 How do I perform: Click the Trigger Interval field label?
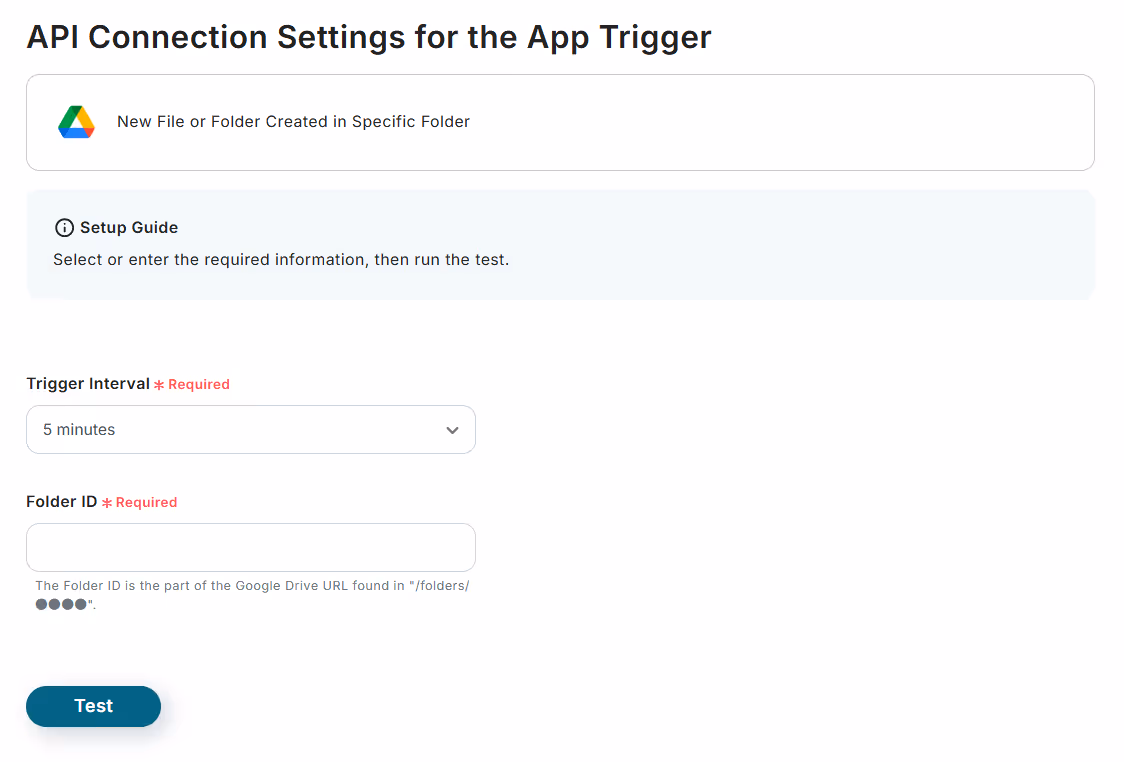click(88, 384)
